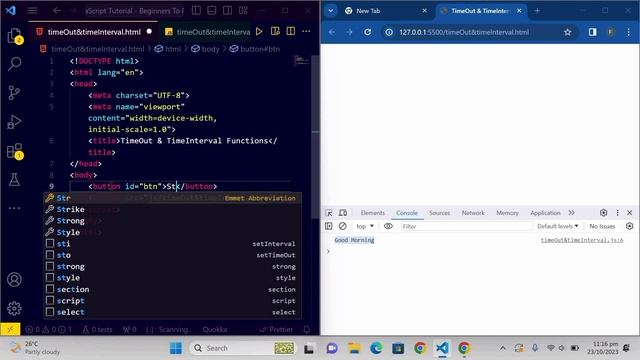Switch to the New Tab in Chrome
This screenshot has width=640, height=360.
[386, 11]
